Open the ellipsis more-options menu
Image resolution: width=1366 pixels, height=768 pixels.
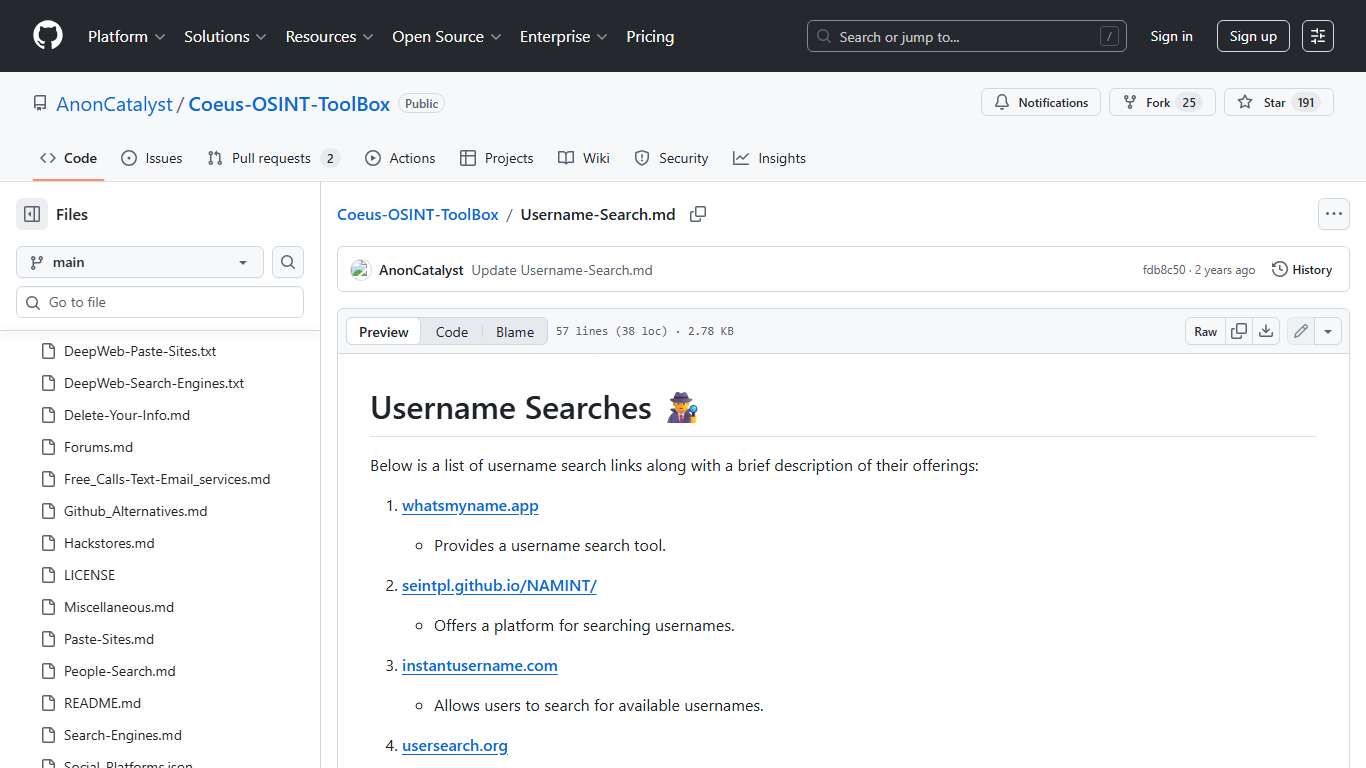1334,213
